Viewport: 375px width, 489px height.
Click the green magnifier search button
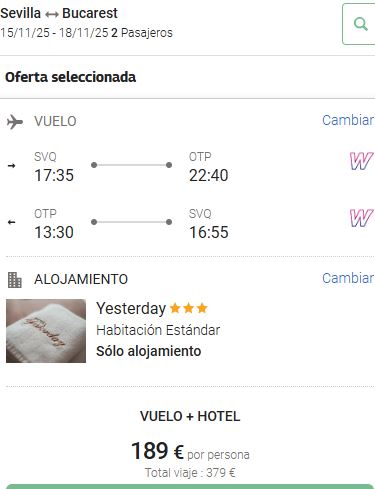(x=359, y=24)
